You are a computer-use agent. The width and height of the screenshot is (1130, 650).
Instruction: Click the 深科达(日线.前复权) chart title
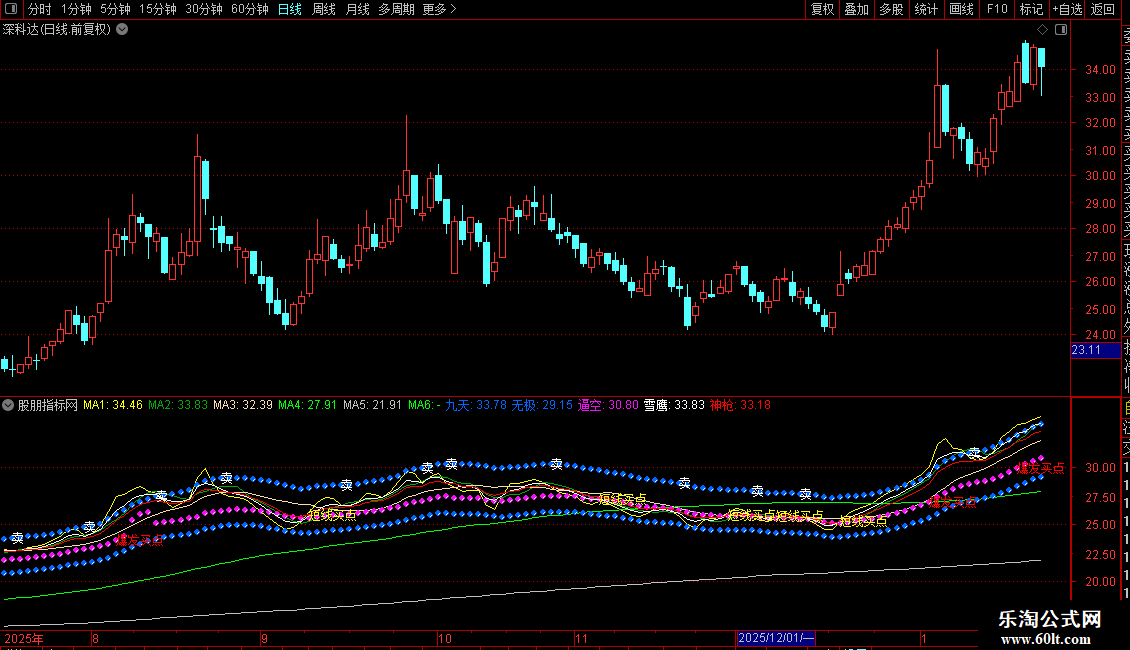(x=57, y=30)
